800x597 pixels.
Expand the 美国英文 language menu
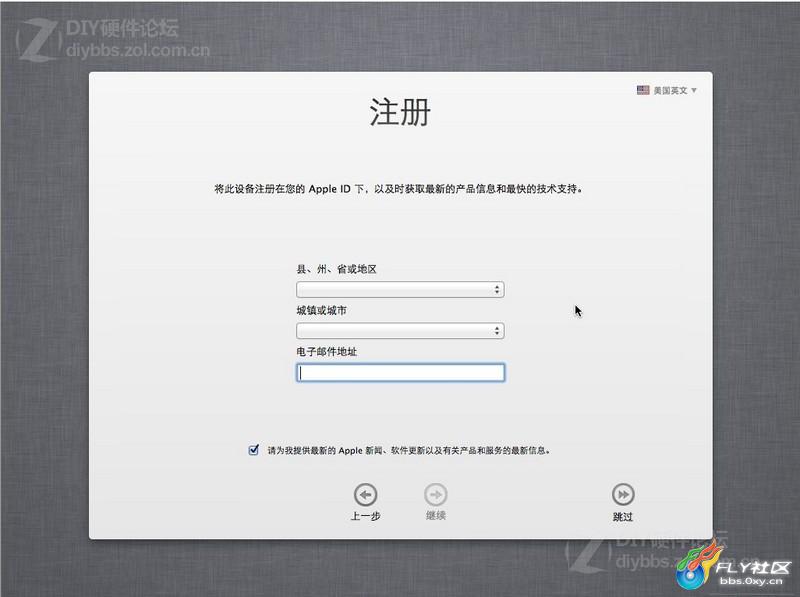coord(667,90)
